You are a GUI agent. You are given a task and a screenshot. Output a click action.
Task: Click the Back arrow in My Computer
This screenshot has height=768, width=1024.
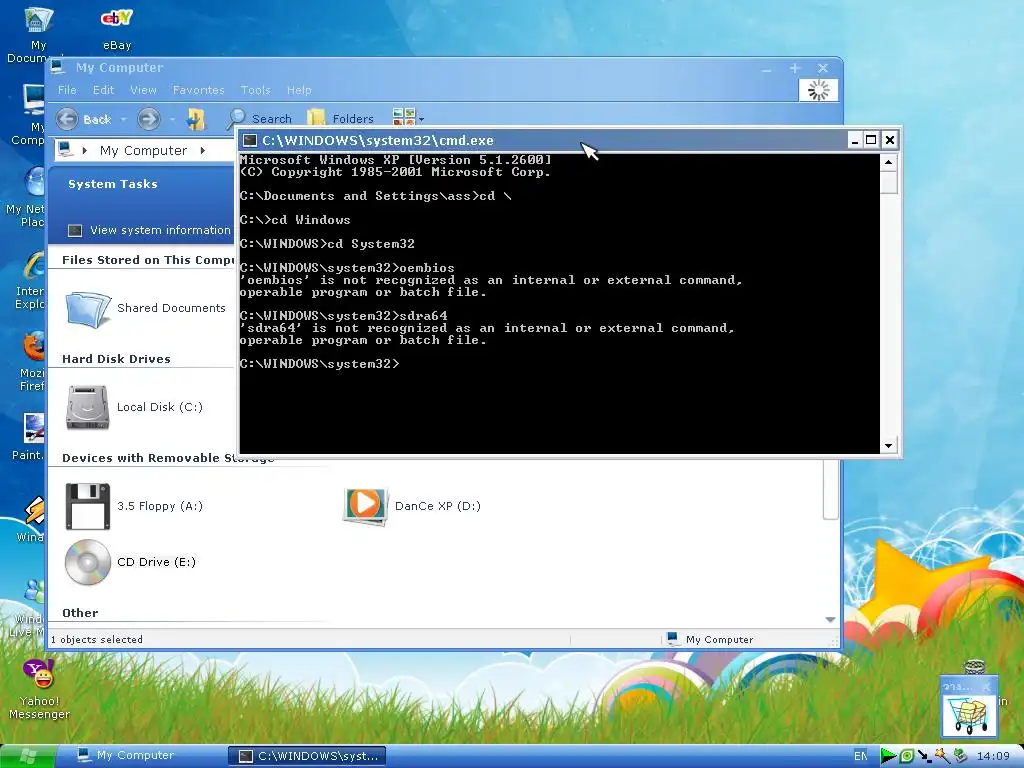click(67, 119)
